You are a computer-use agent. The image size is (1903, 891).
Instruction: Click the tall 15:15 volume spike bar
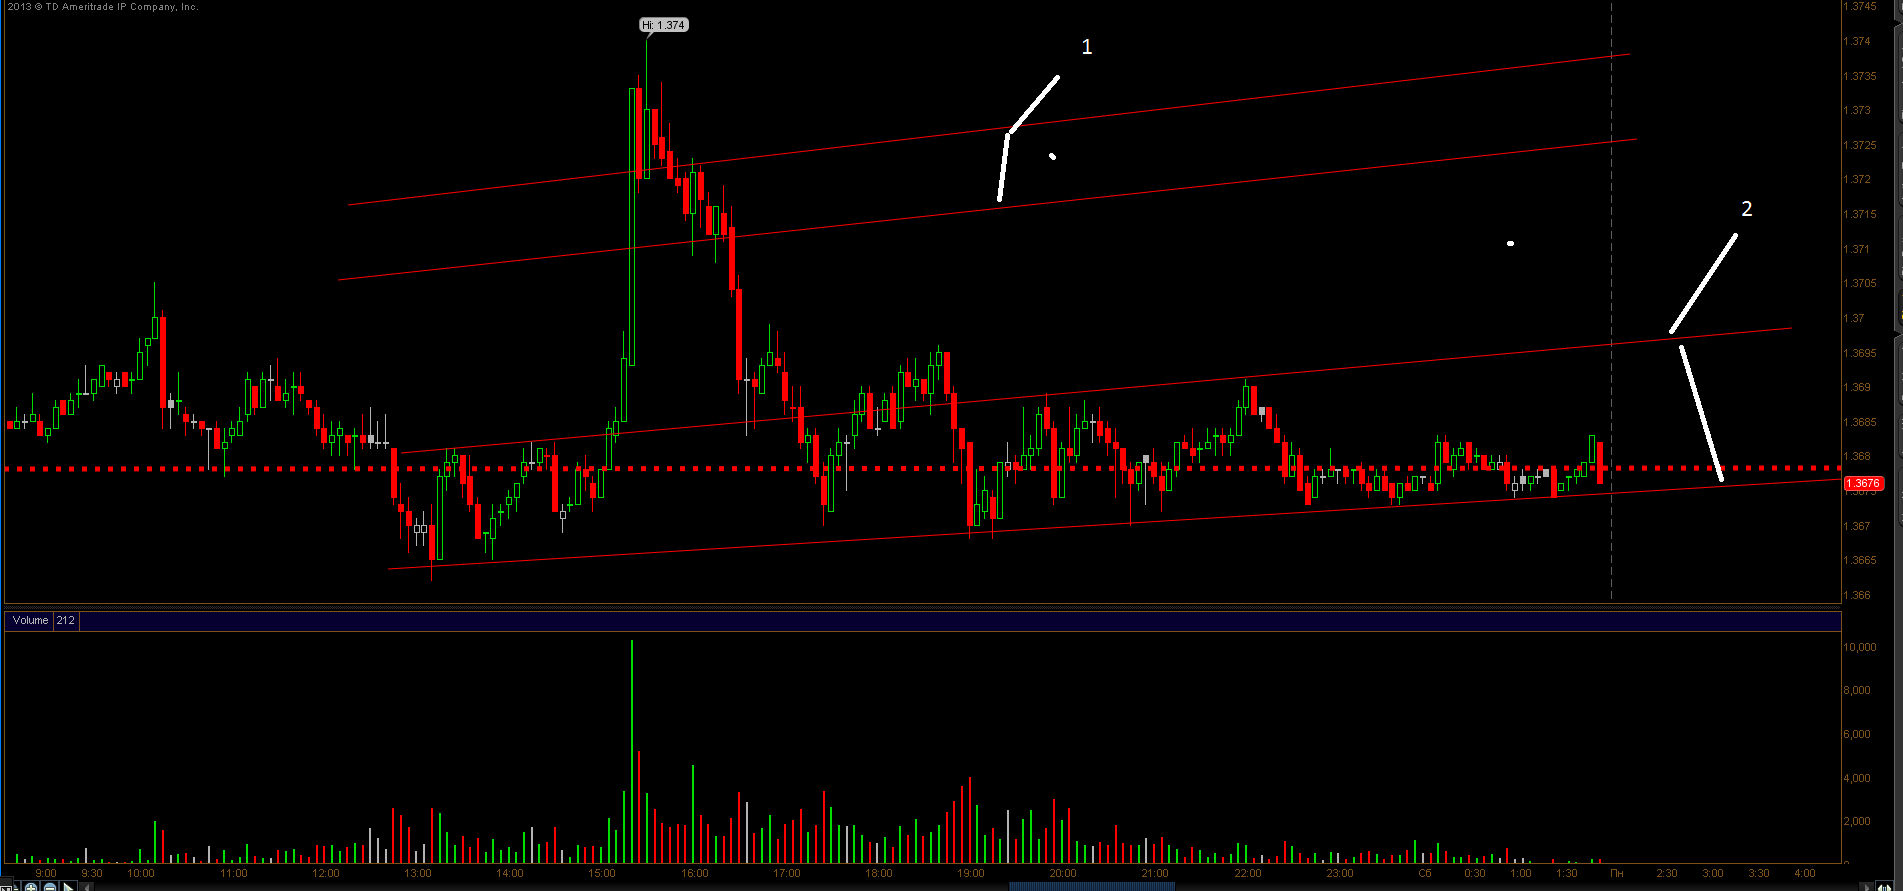[632, 751]
